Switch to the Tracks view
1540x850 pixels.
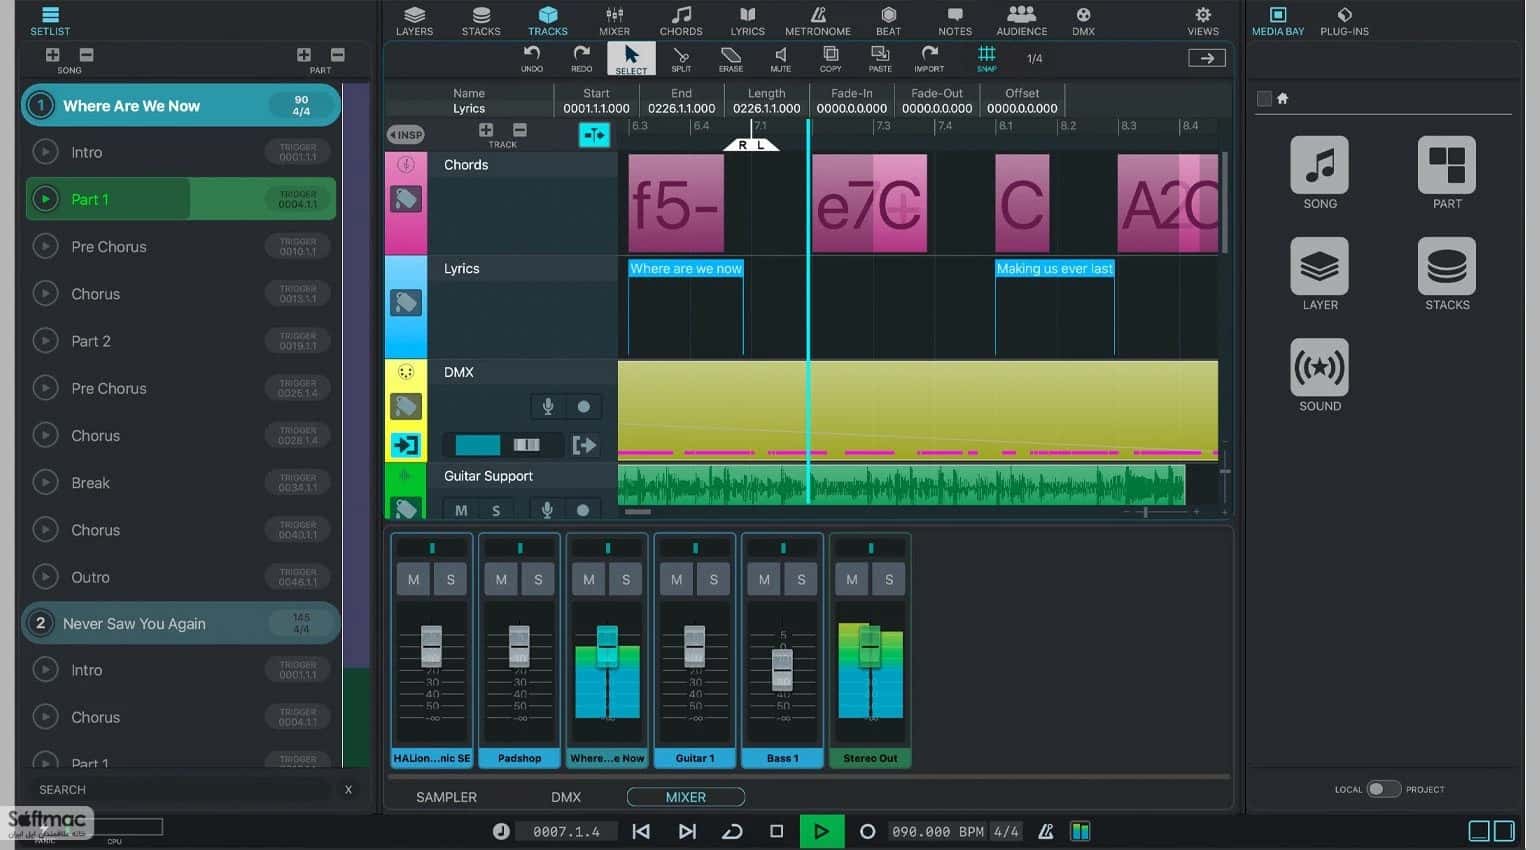[x=548, y=20]
